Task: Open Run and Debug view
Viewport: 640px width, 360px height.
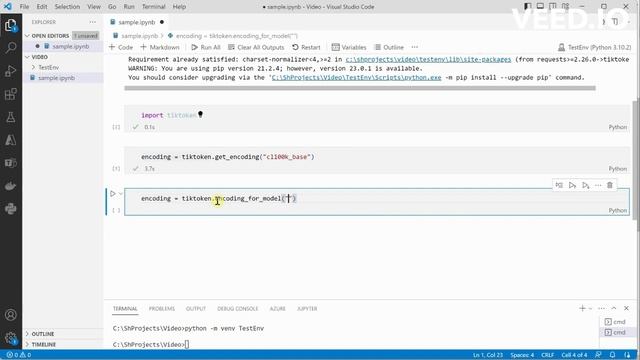Action: pyautogui.click(x=11, y=71)
